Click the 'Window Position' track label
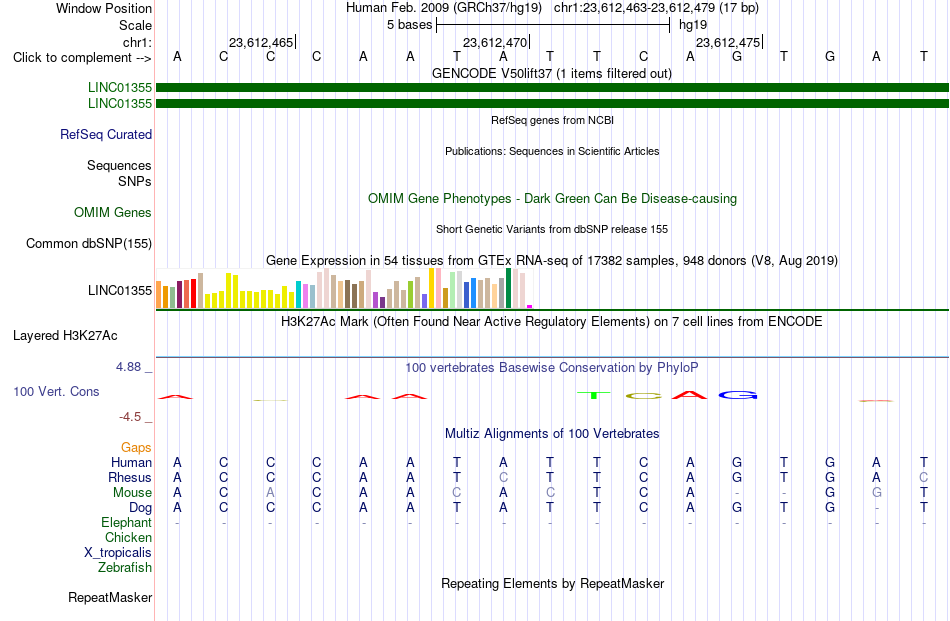950x621 pixels. pyautogui.click(x=104, y=8)
